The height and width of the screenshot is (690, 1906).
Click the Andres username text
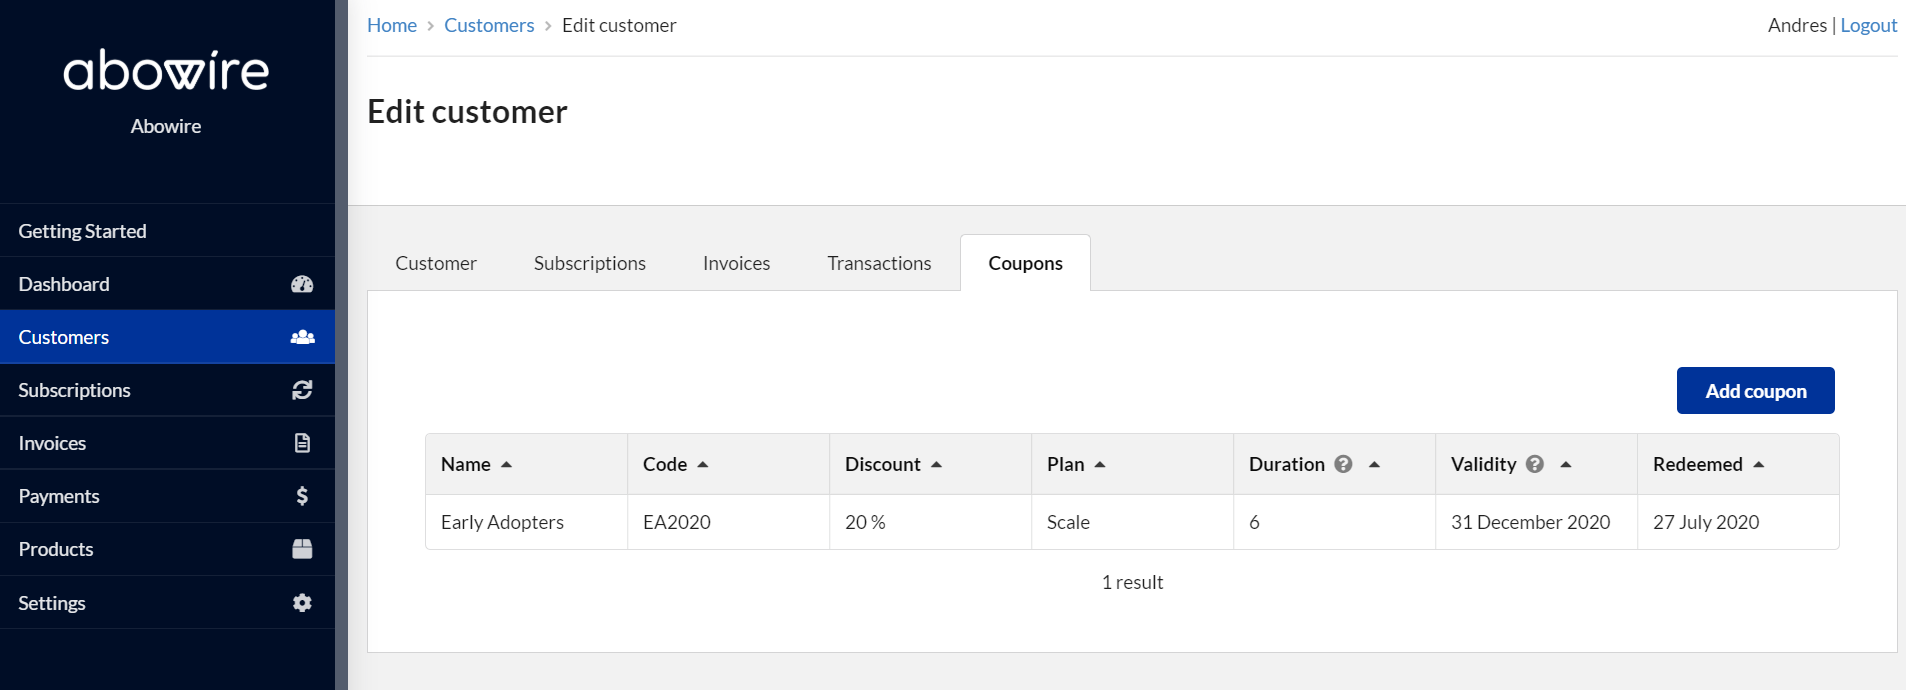1797,25
